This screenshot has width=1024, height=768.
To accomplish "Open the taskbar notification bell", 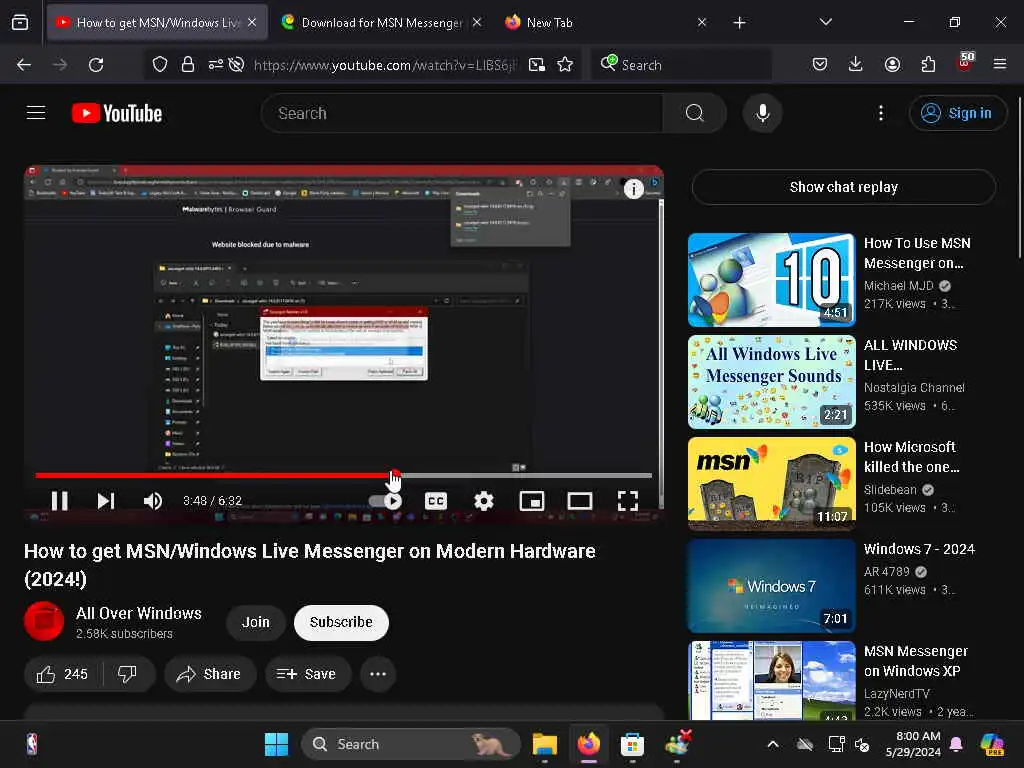I will click(x=956, y=744).
